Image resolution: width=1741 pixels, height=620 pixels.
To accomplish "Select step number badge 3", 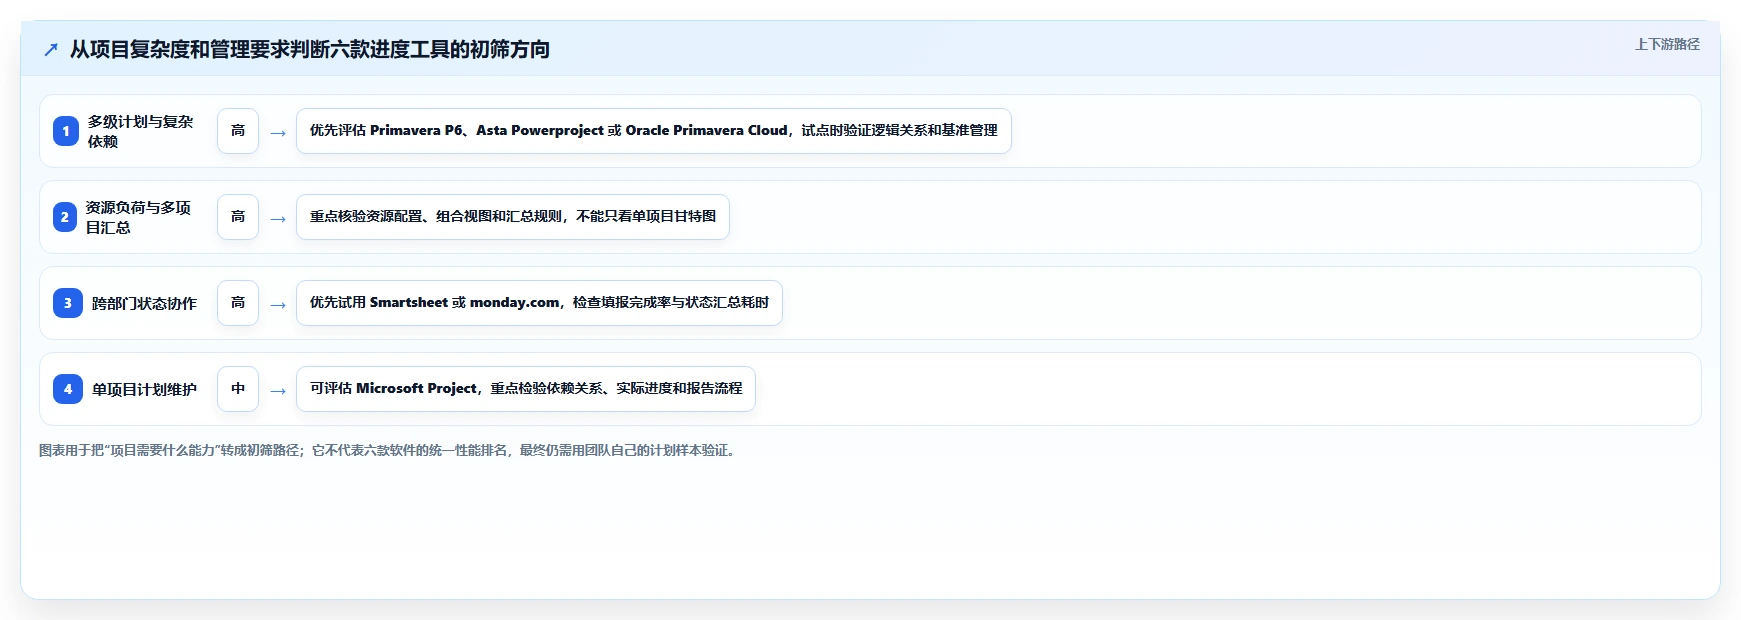I will click(x=68, y=303).
